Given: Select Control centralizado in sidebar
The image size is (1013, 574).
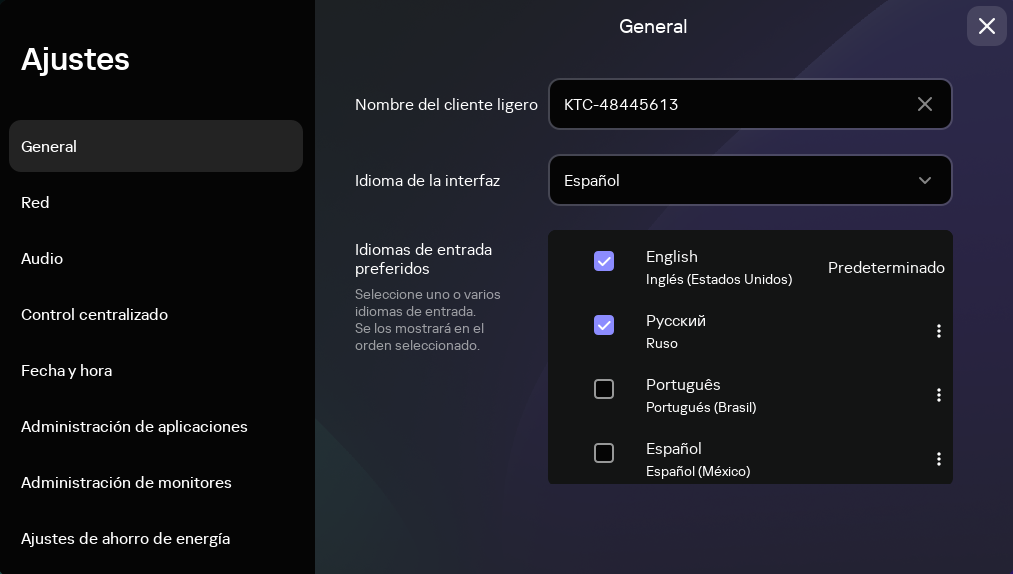Looking at the screenshot, I should click(95, 314).
